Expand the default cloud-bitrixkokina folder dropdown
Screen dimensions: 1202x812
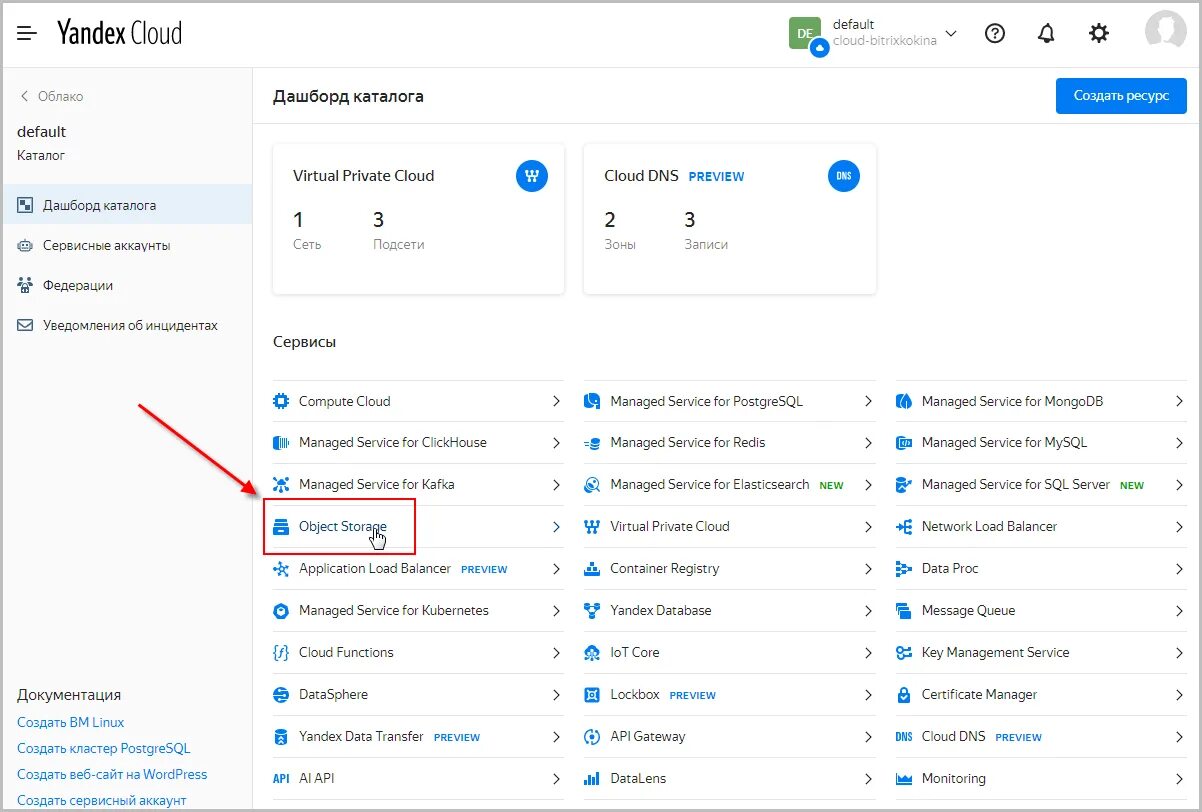(x=951, y=33)
